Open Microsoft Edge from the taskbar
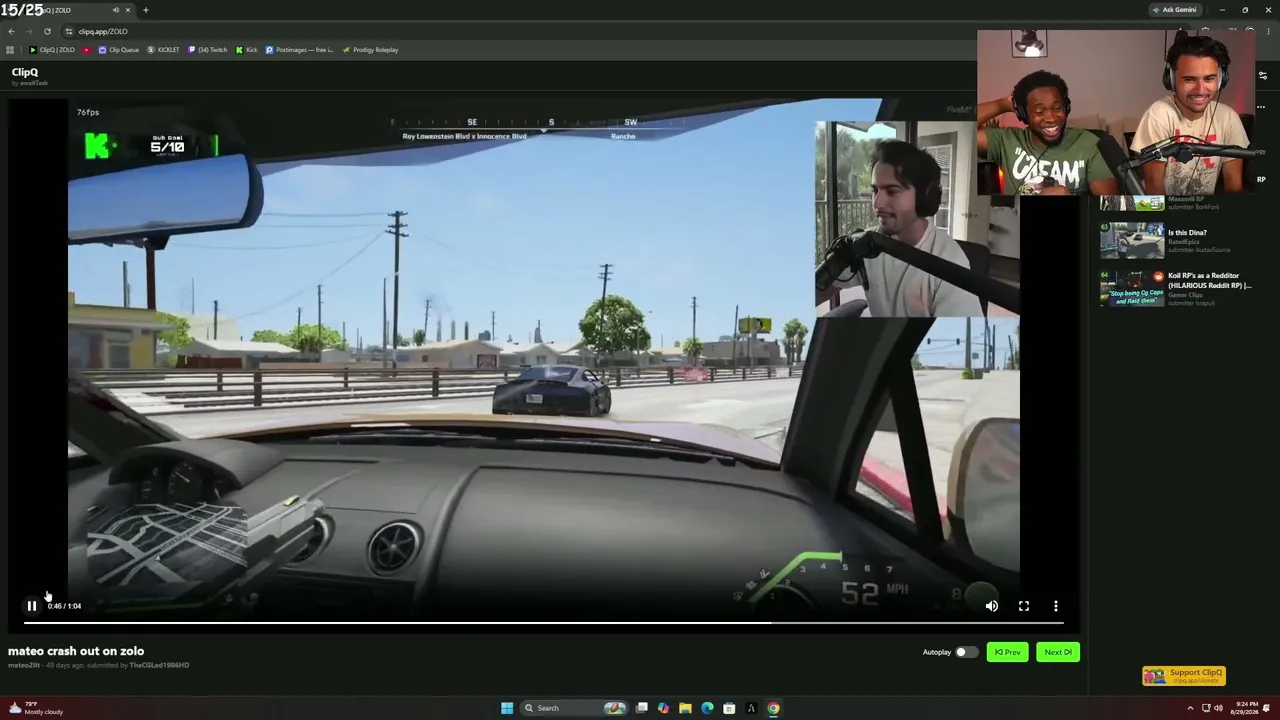The height and width of the screenshot is (720, 1280). (x=707, y=708)
